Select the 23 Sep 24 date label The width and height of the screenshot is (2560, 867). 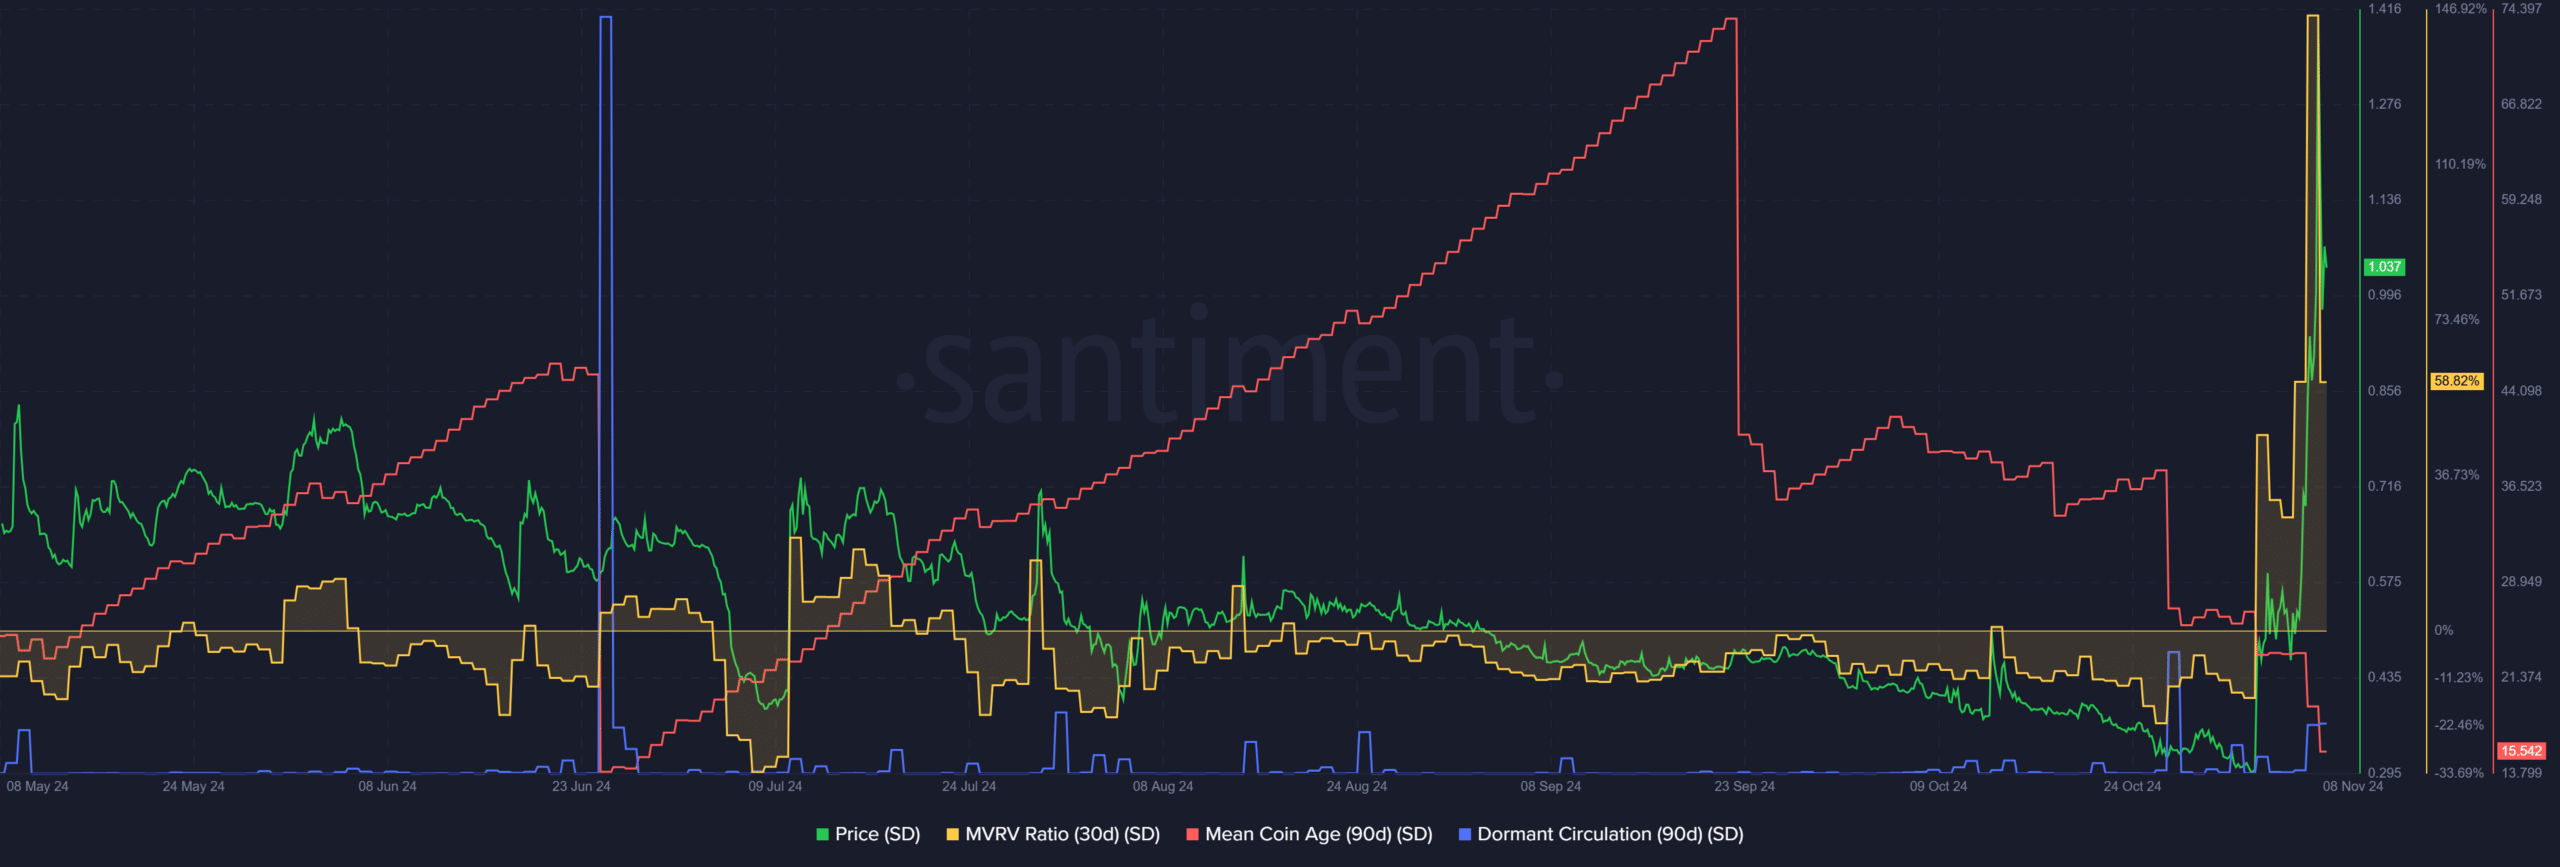pyautogui.click(x=1745, y=787)
